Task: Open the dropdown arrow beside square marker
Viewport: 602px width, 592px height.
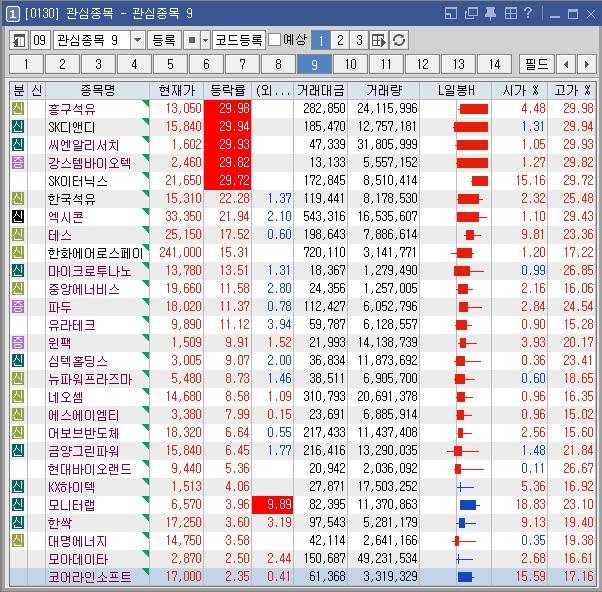Action: (x=205, y=40)
